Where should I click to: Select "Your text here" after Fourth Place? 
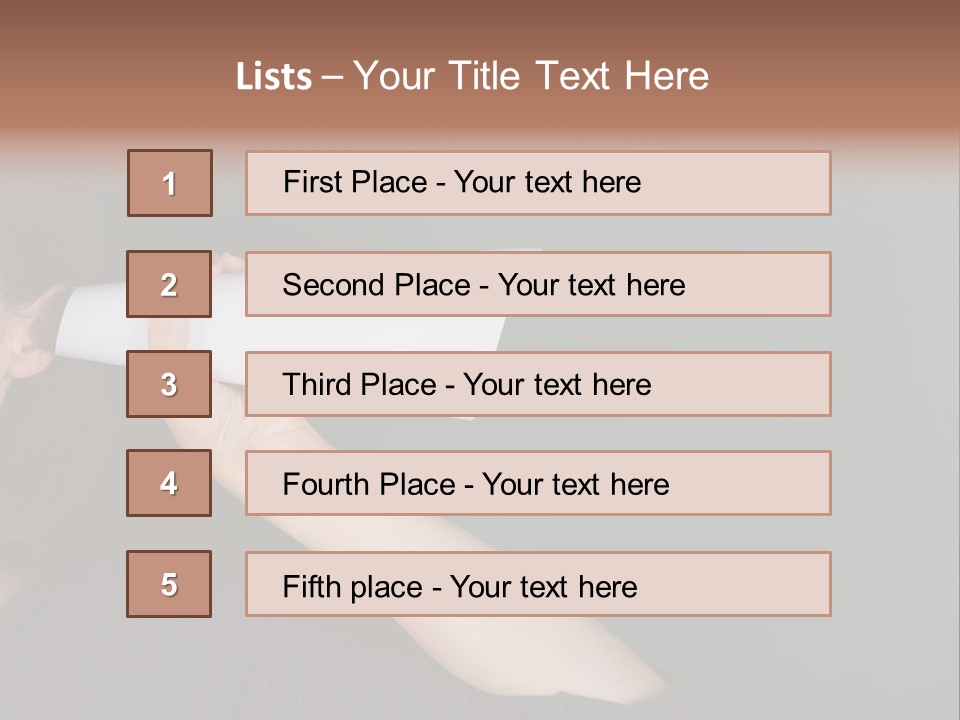(x=575, y=485)
